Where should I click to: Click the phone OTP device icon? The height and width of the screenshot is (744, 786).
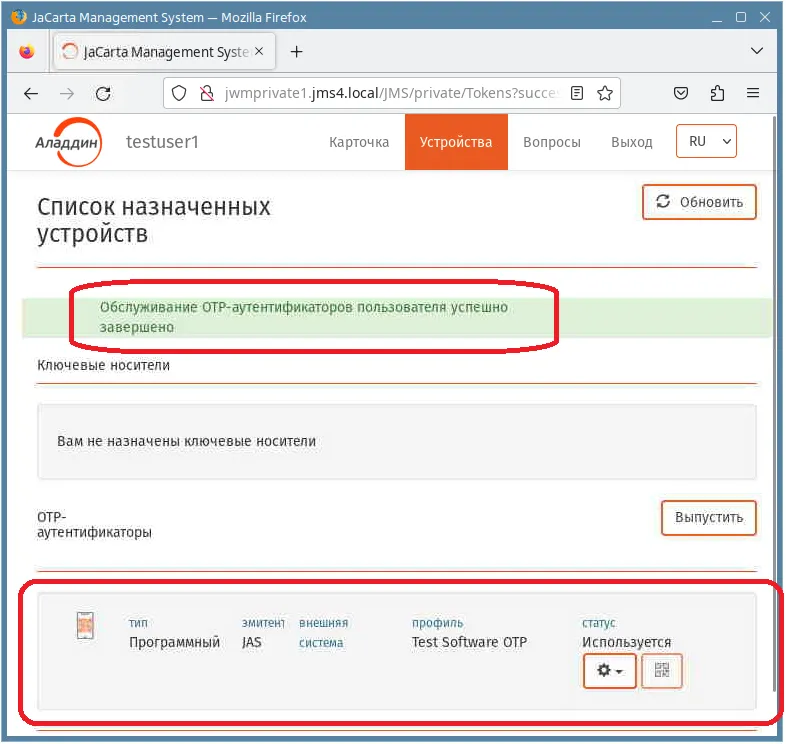tap(85, 626)
